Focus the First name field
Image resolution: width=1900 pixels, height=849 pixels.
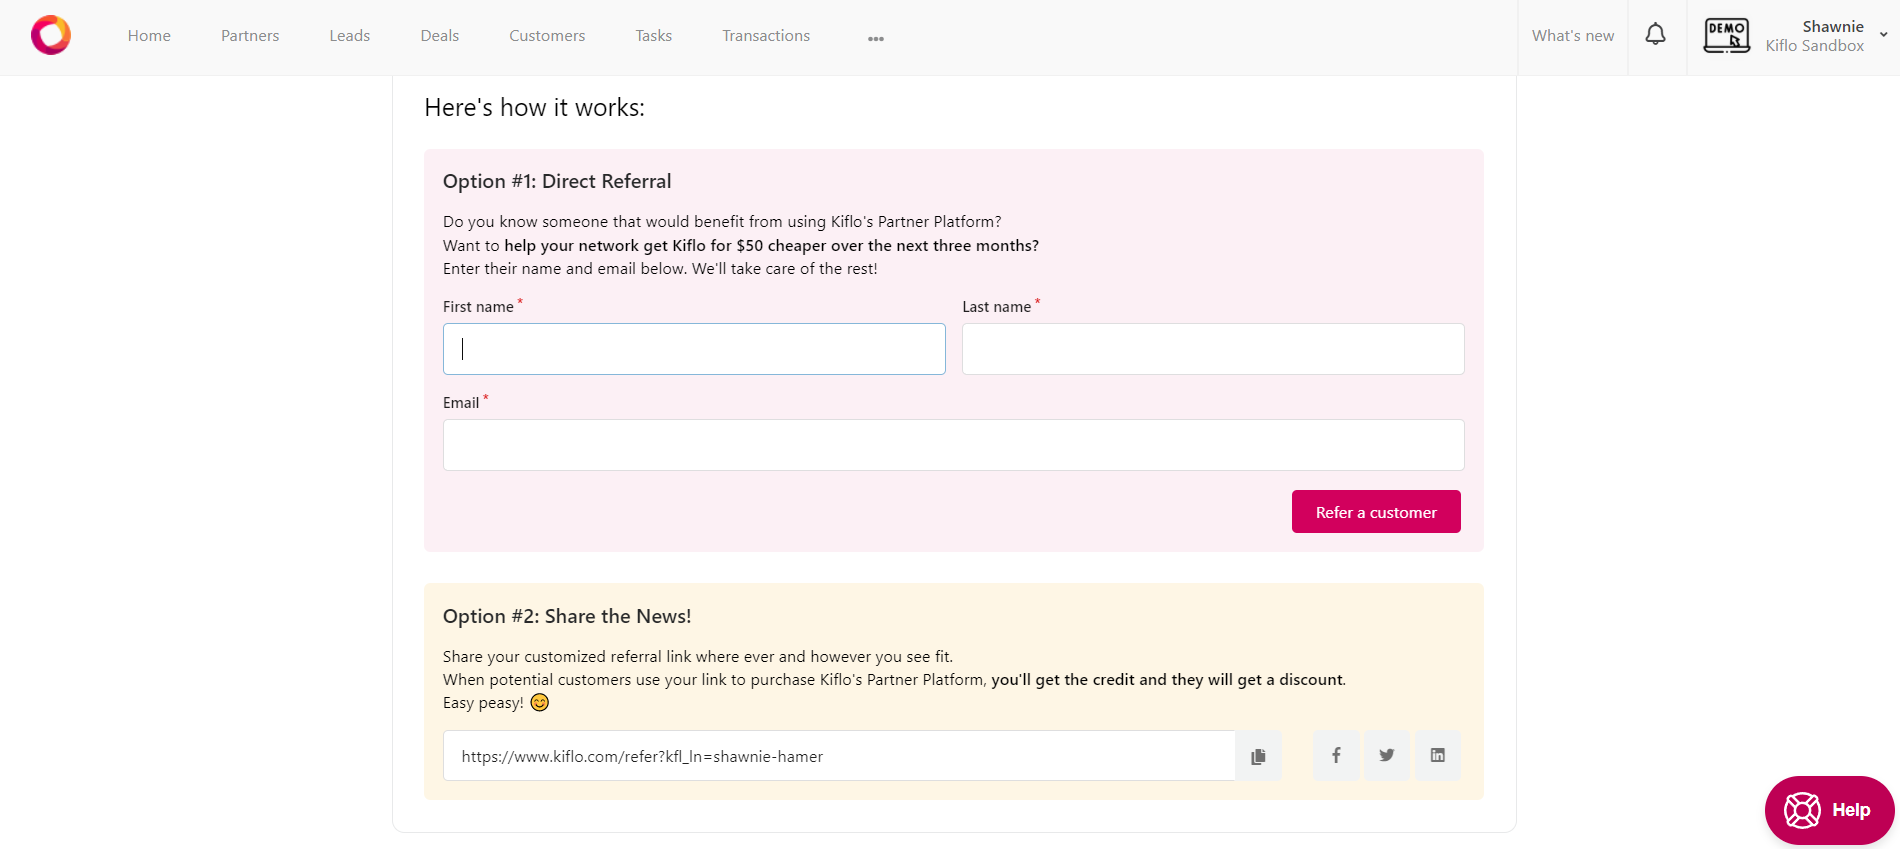click(x=694, y=349)
